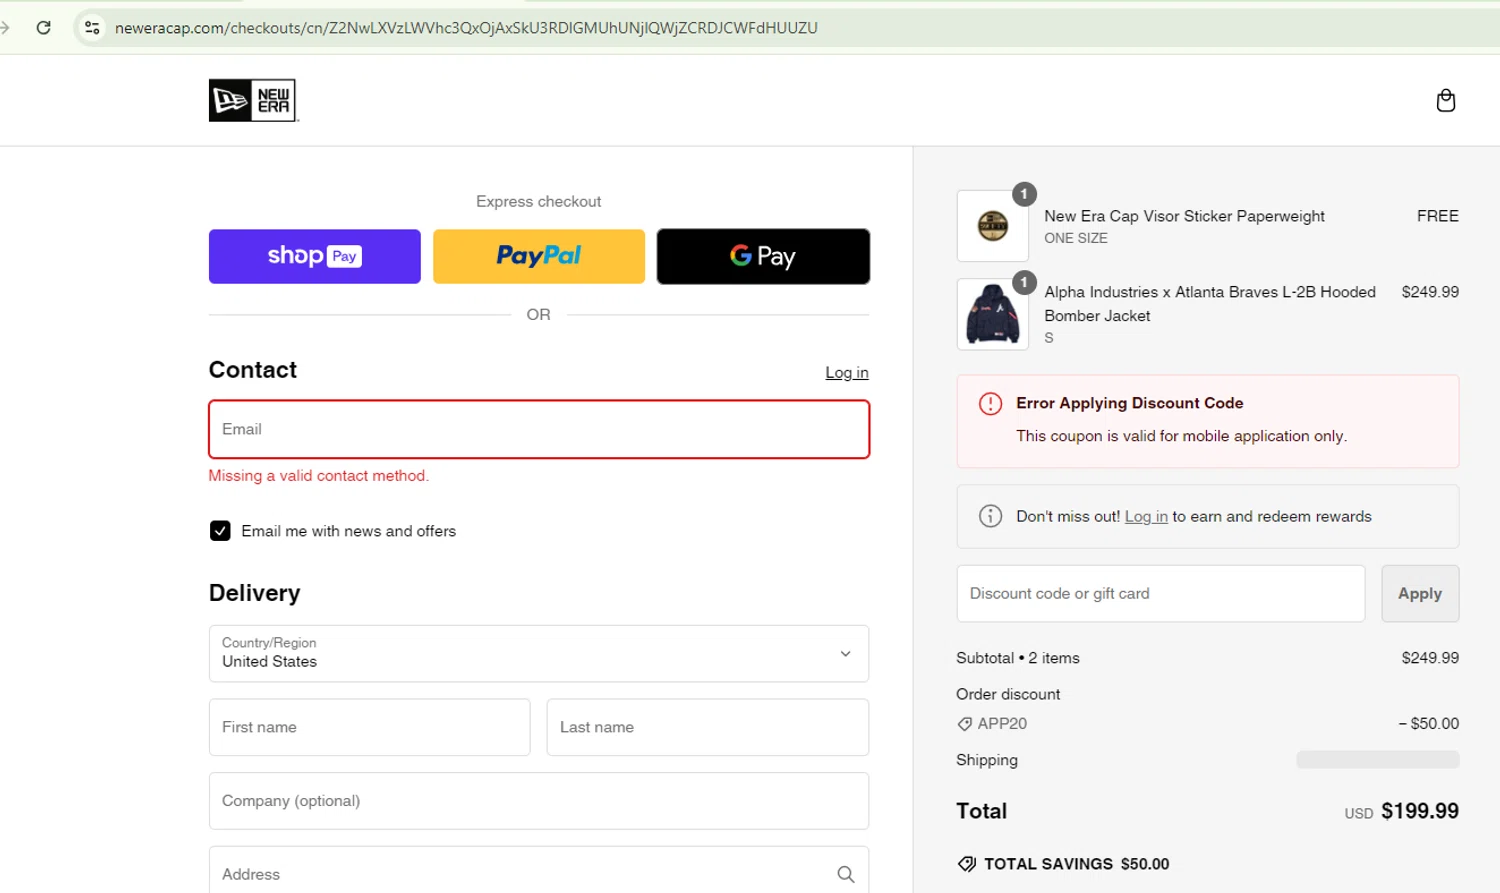The height and width of the screenshot is (893, 1500).
Task: Check out using Google Pay
Action: 762,256
